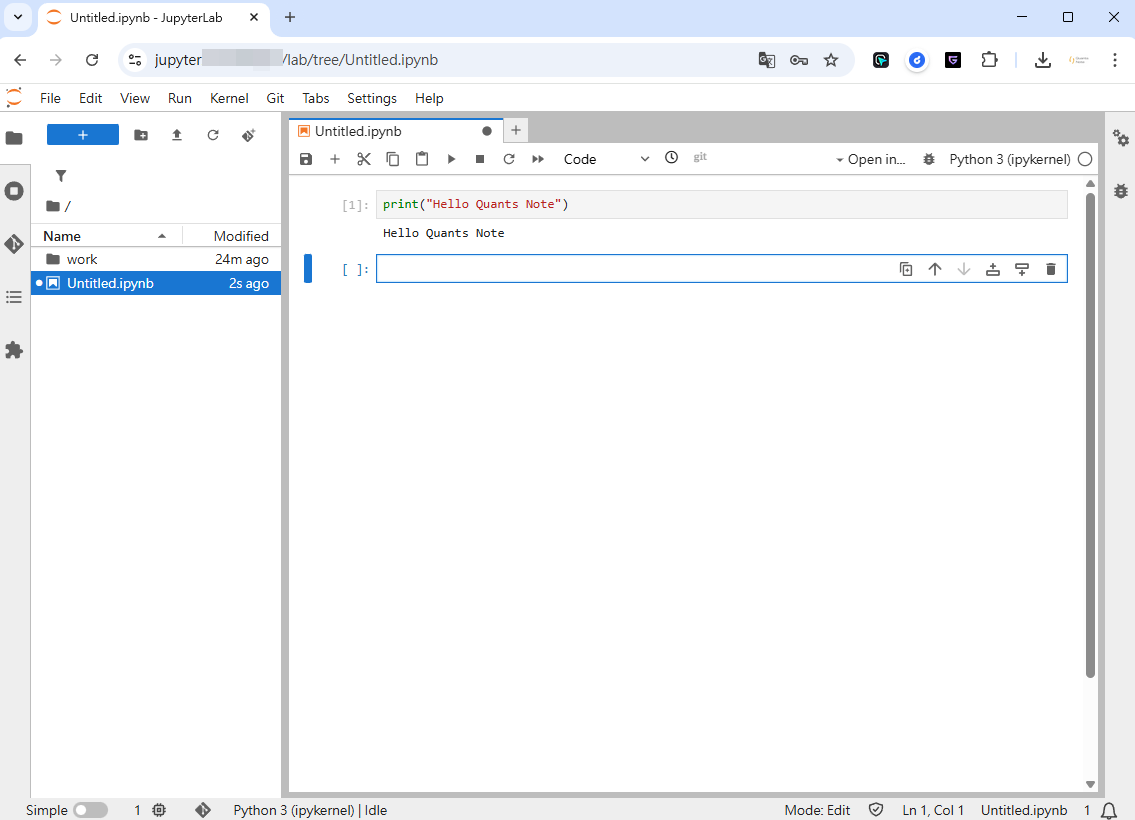This screenshot has height=820, width=1135.
Task: Sort files by Modified column header
Action: (x=232, y=236)
